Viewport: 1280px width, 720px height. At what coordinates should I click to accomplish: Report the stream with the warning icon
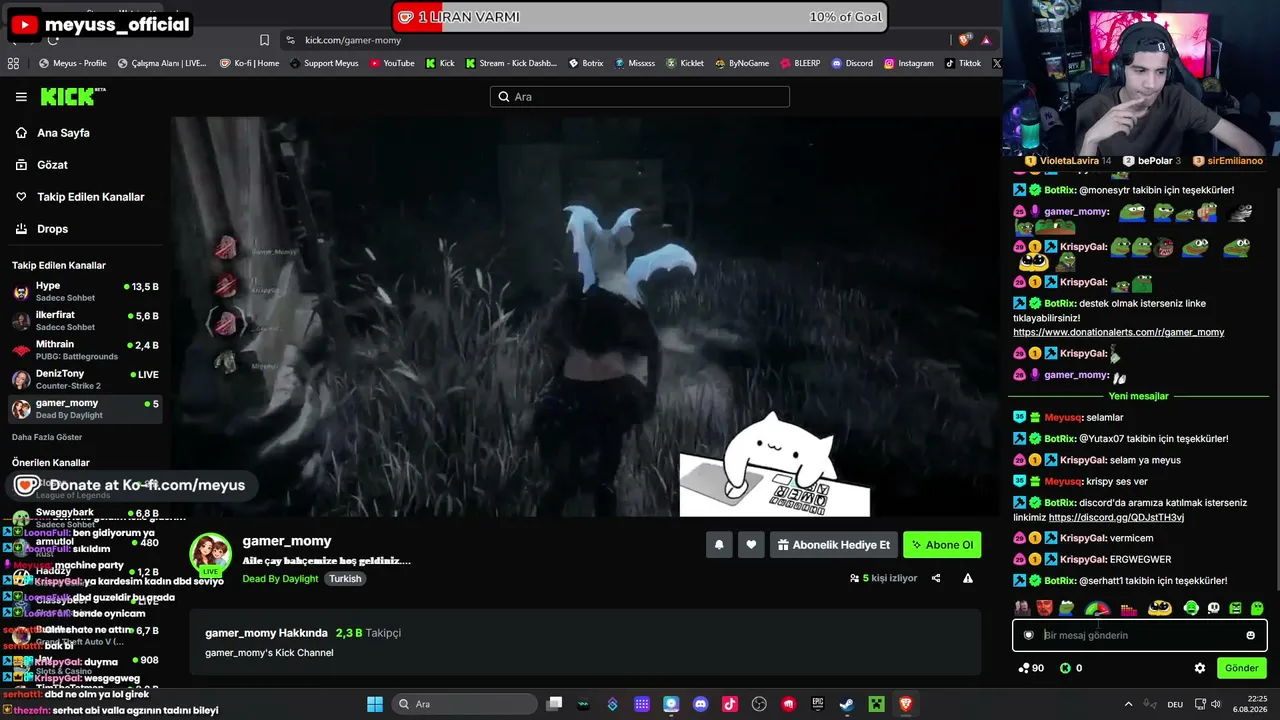(x=967, y=578)
